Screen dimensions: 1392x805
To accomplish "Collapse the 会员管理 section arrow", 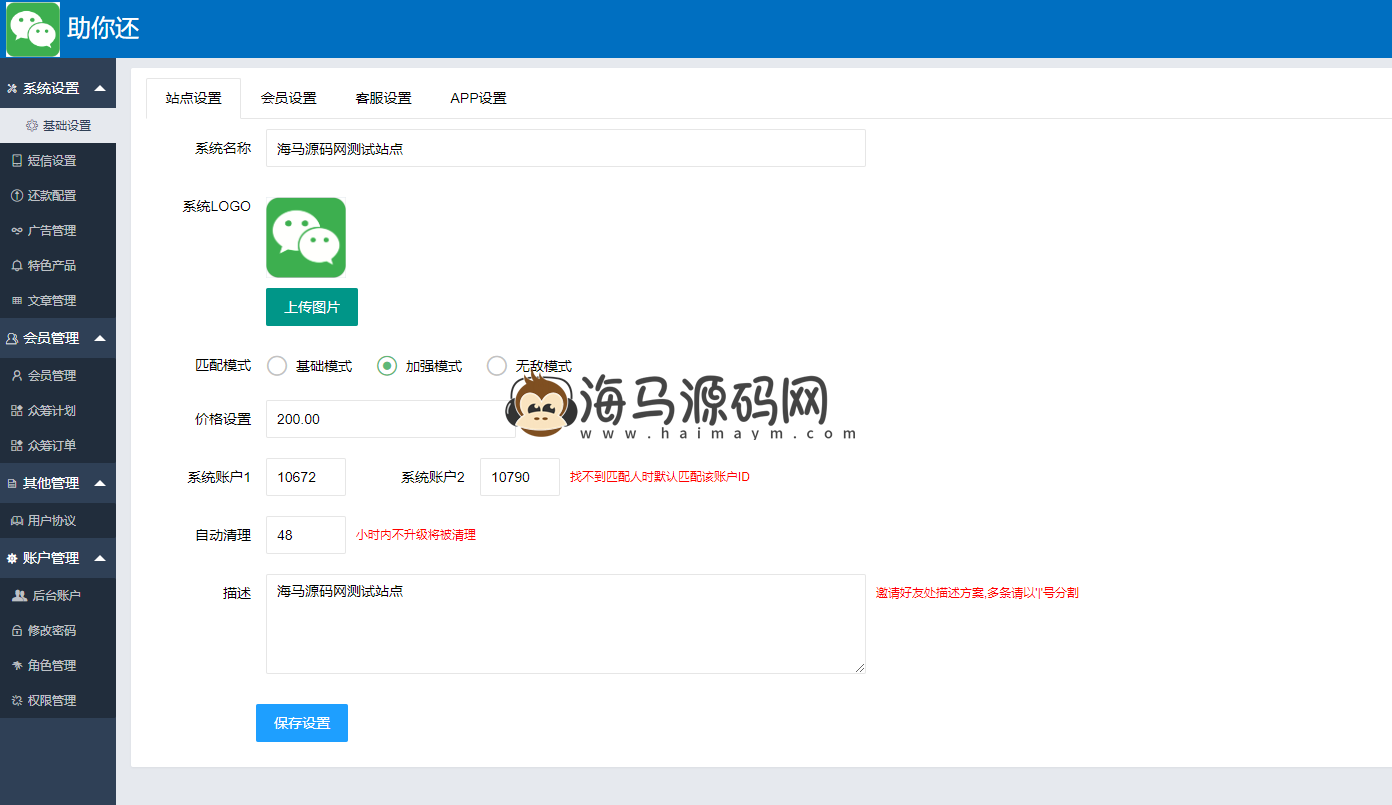I will 99,338.
